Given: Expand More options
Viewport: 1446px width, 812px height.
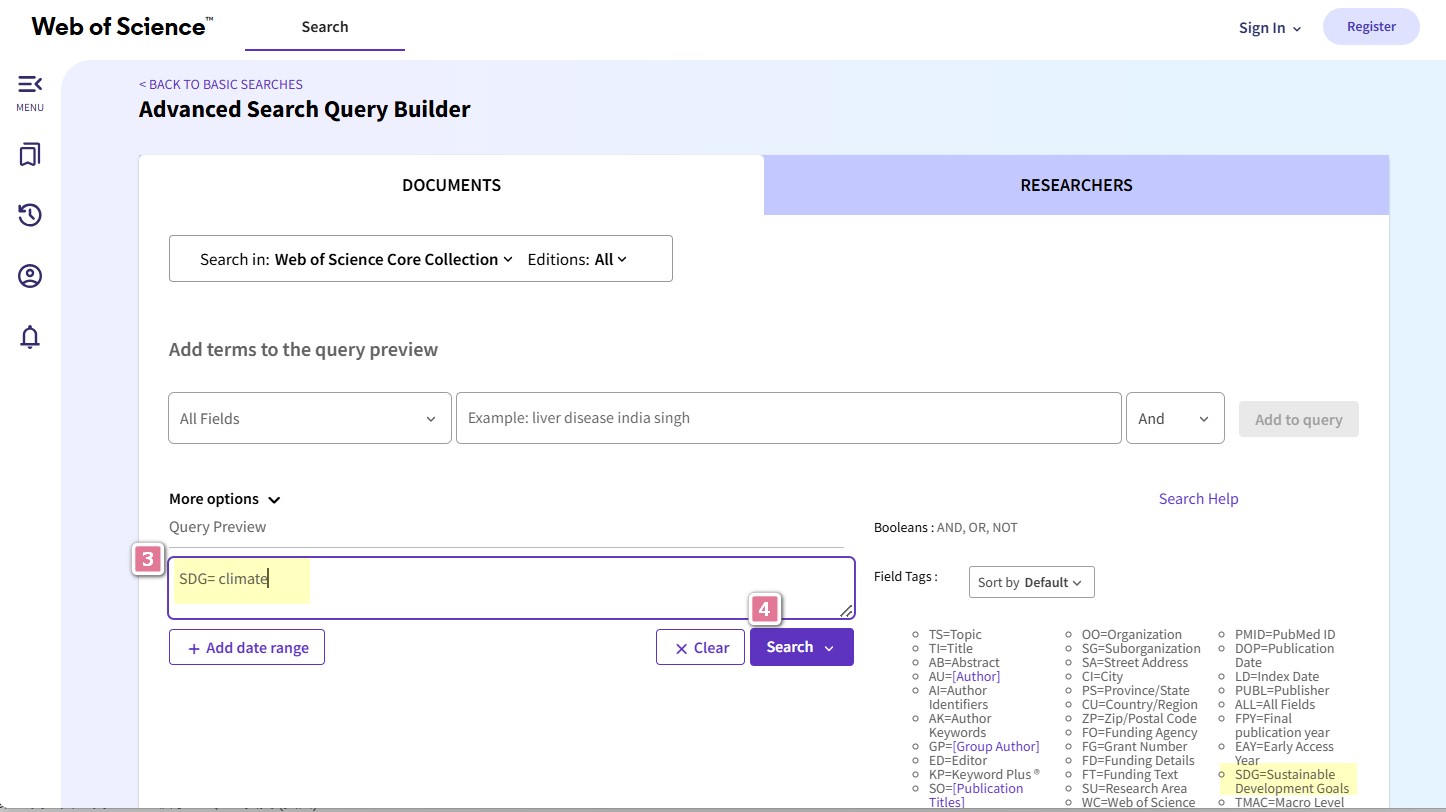Looking at the screenshot, I should (x=225, y=499).
